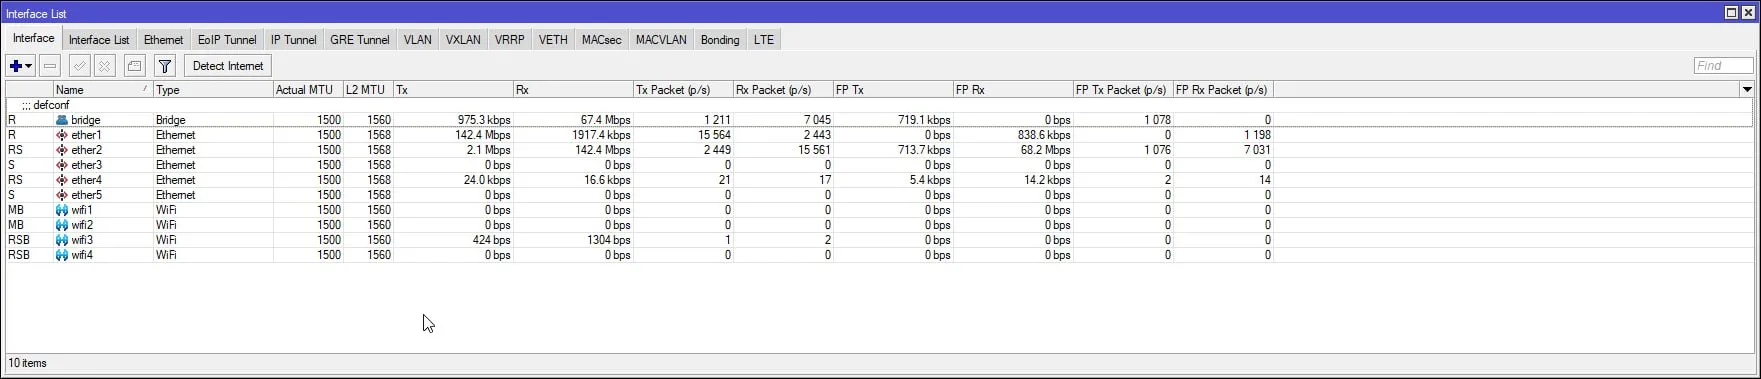This screenshot has width=1761, height=379.
Task: Open the VRRP tab
Action: pos(509,40)
